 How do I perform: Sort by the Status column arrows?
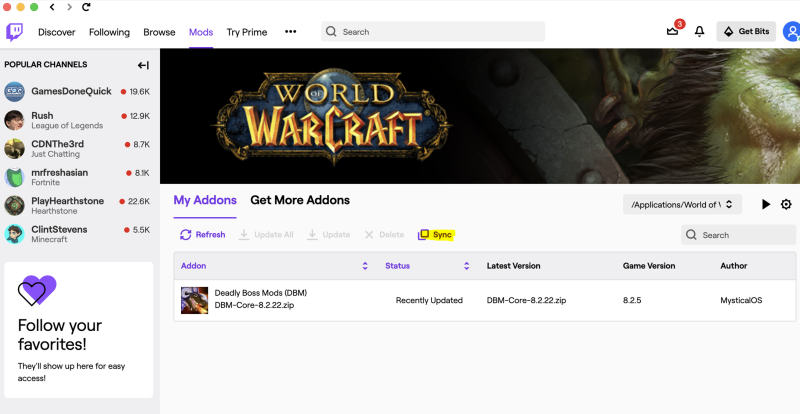coord(466,266)
